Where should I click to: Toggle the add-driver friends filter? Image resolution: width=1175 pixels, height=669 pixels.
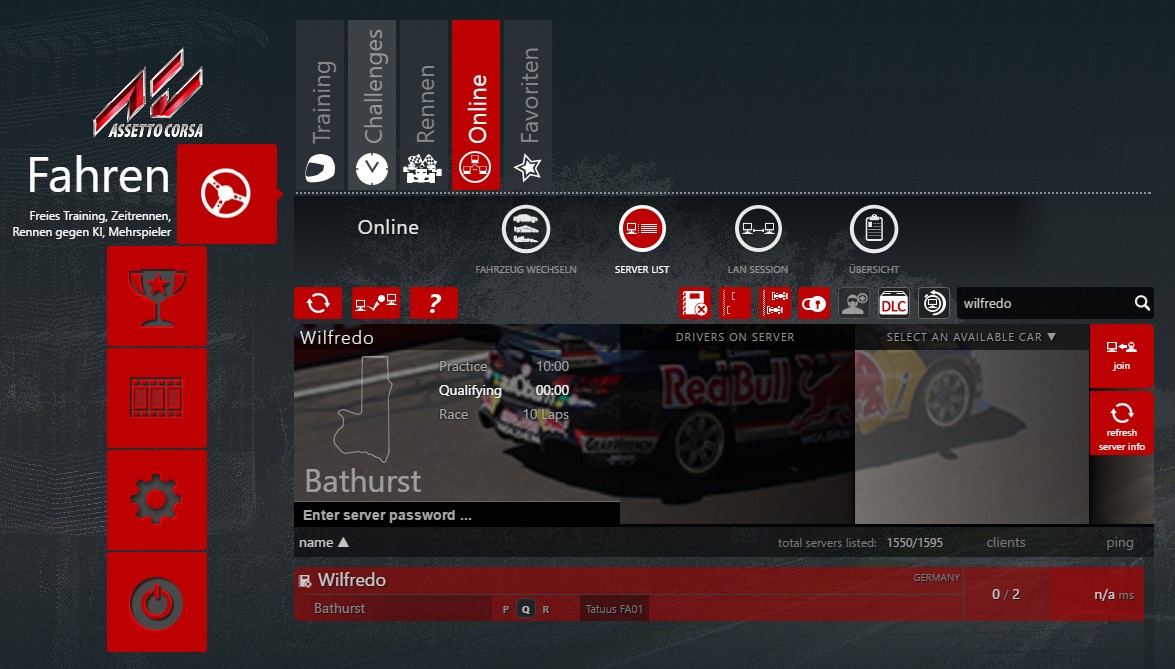tap(853, 303)
